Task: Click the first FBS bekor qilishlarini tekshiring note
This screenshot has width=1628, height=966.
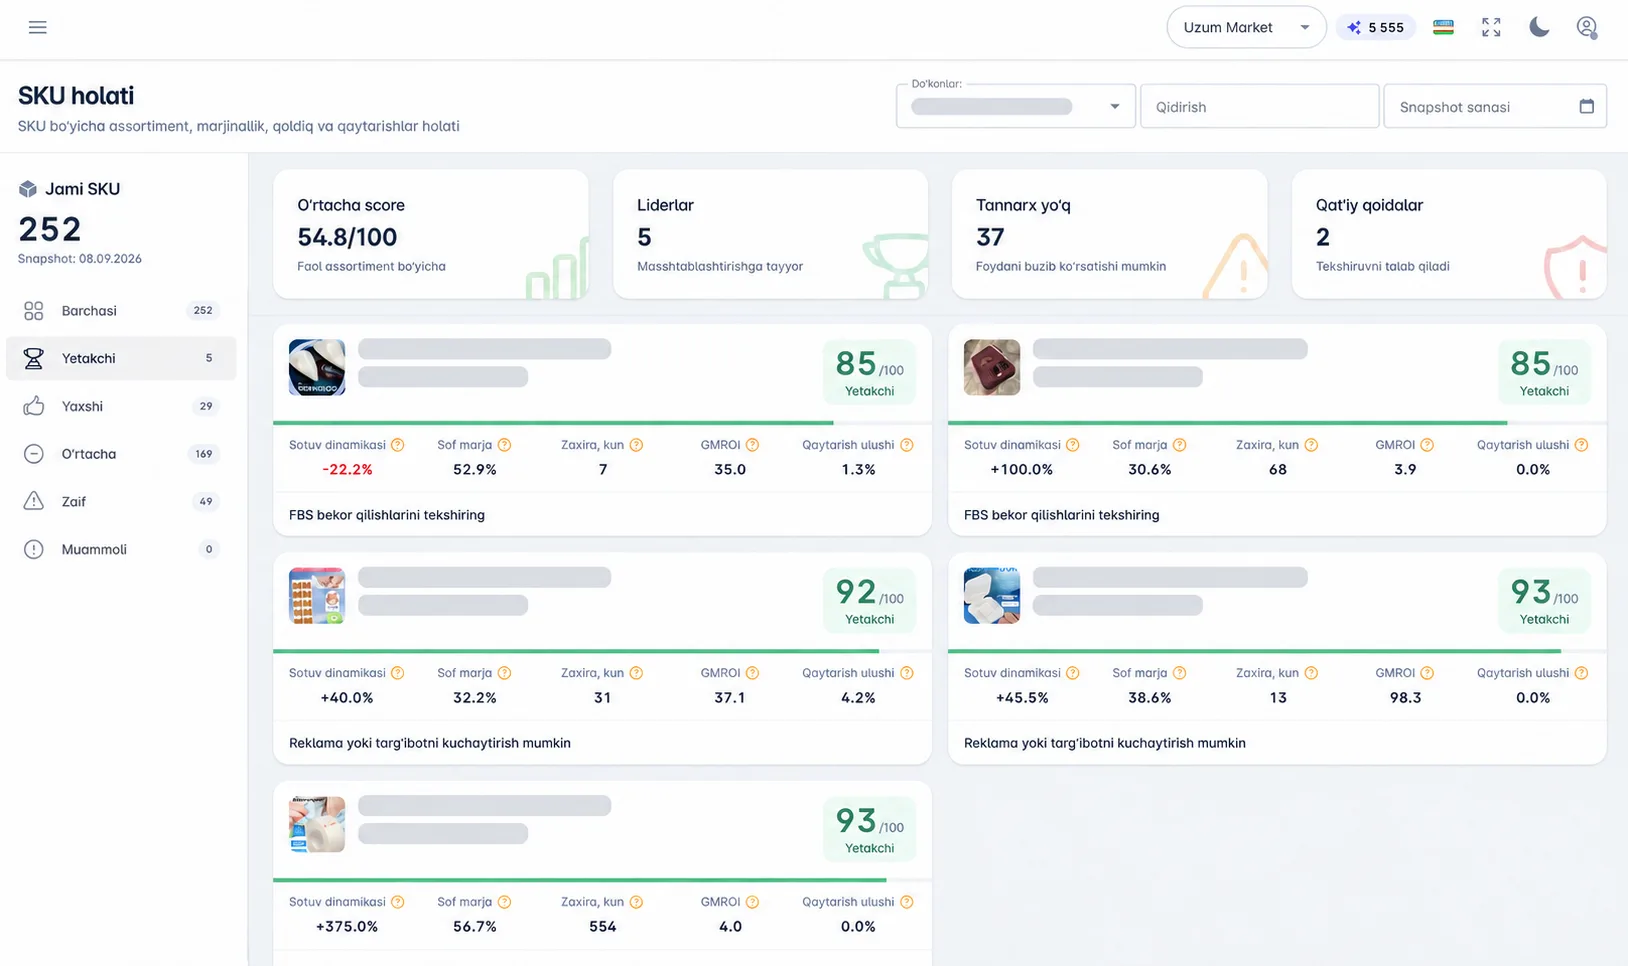Action: pyautogui.click(x=387, y=515)
